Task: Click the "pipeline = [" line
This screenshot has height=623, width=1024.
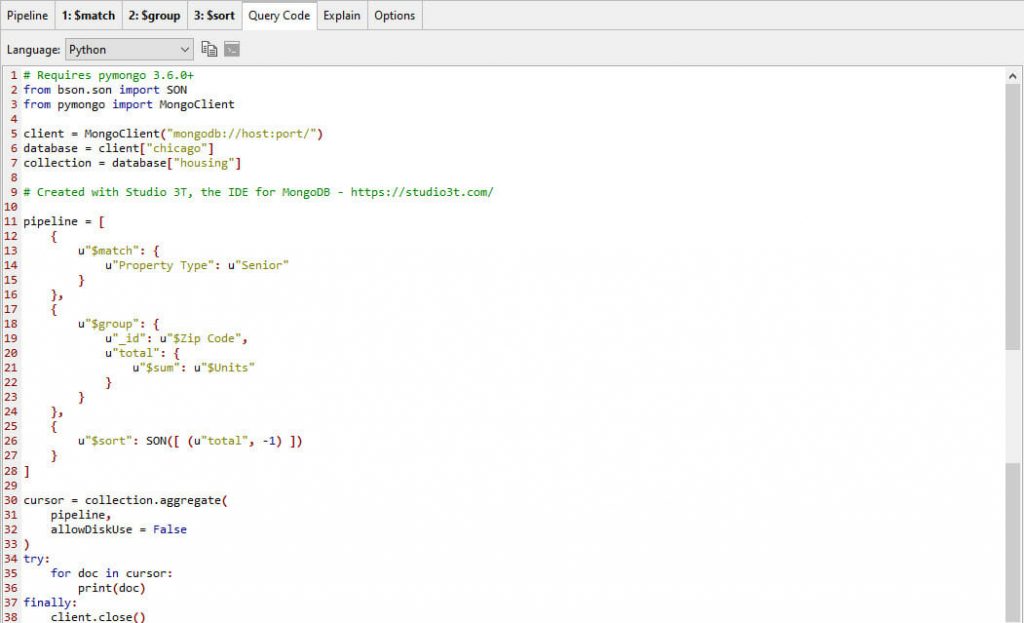Action: coord(64,221)
